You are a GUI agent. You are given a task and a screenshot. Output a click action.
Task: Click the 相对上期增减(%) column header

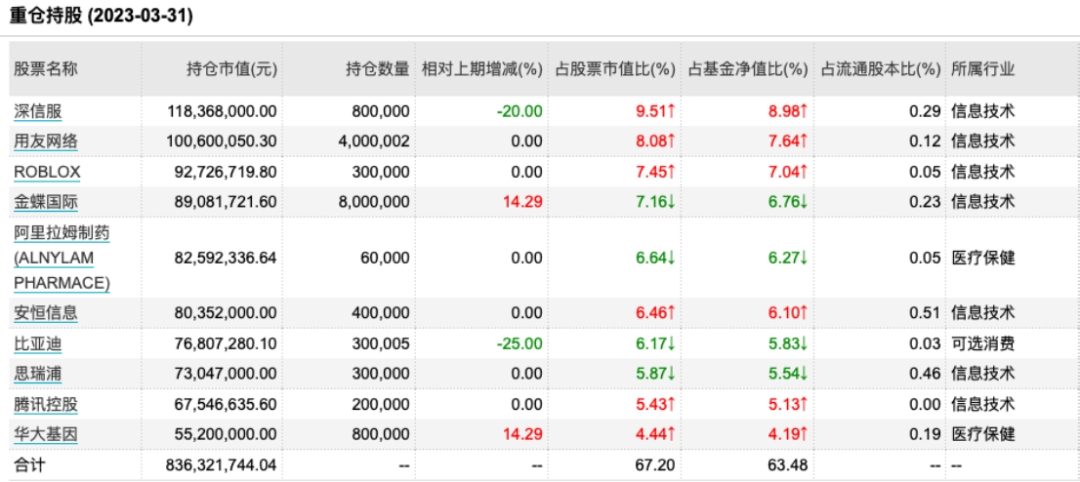[482, 69]
